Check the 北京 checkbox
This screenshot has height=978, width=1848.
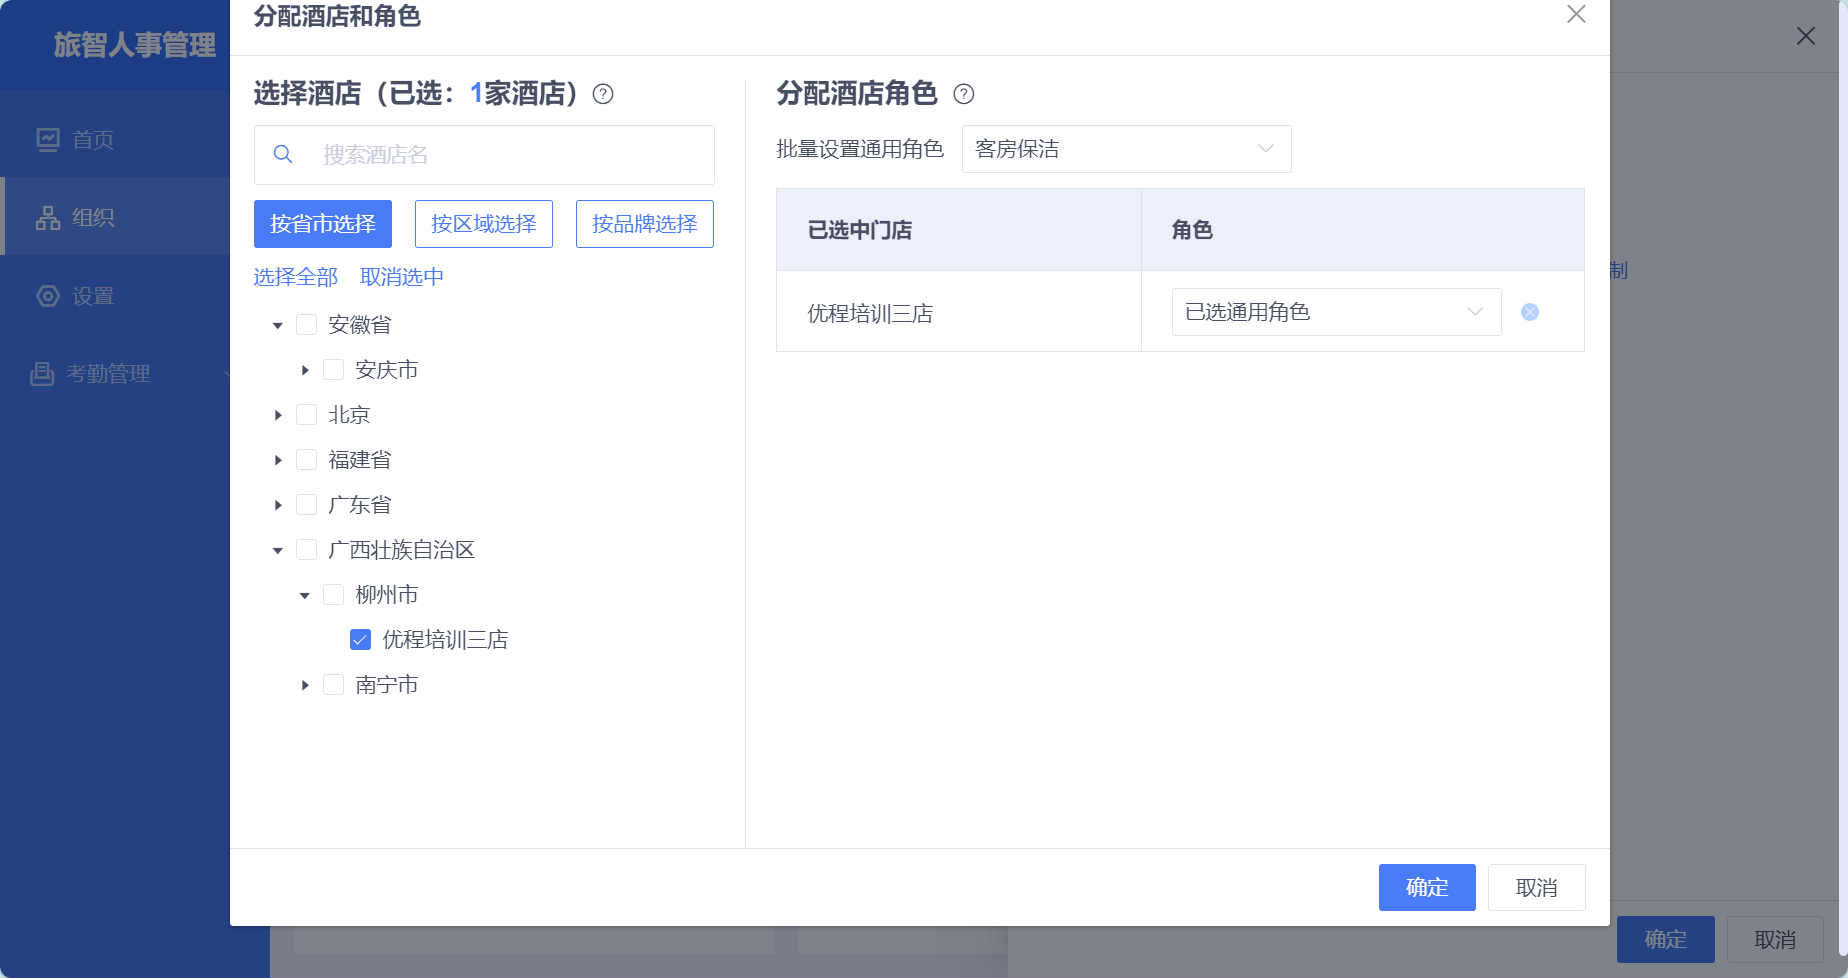click(307, 414)
